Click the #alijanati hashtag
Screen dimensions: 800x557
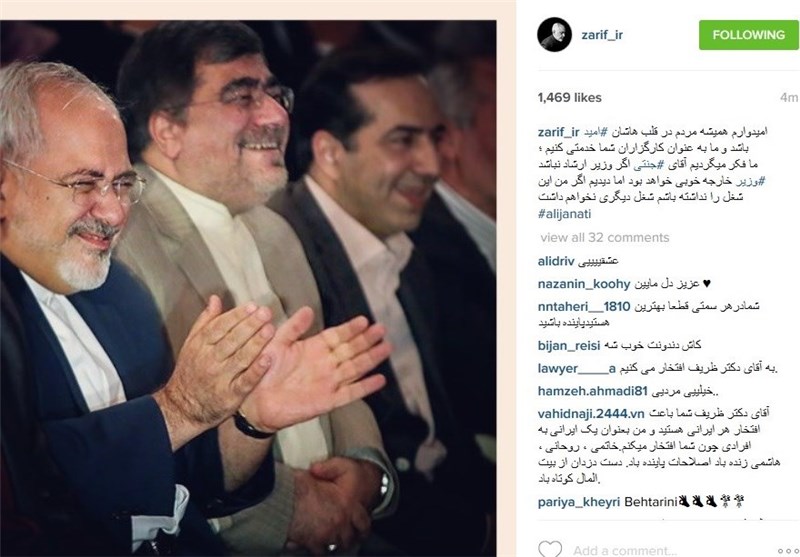564,214
